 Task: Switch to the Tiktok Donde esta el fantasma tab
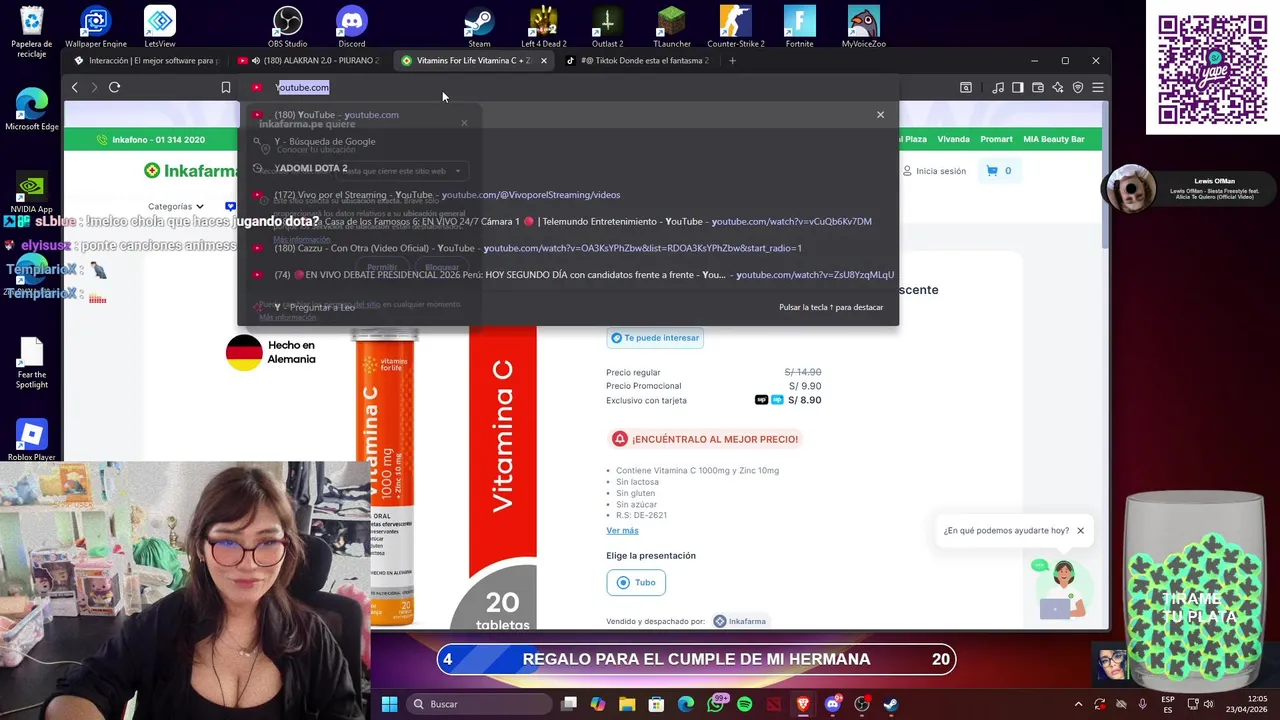638,61
